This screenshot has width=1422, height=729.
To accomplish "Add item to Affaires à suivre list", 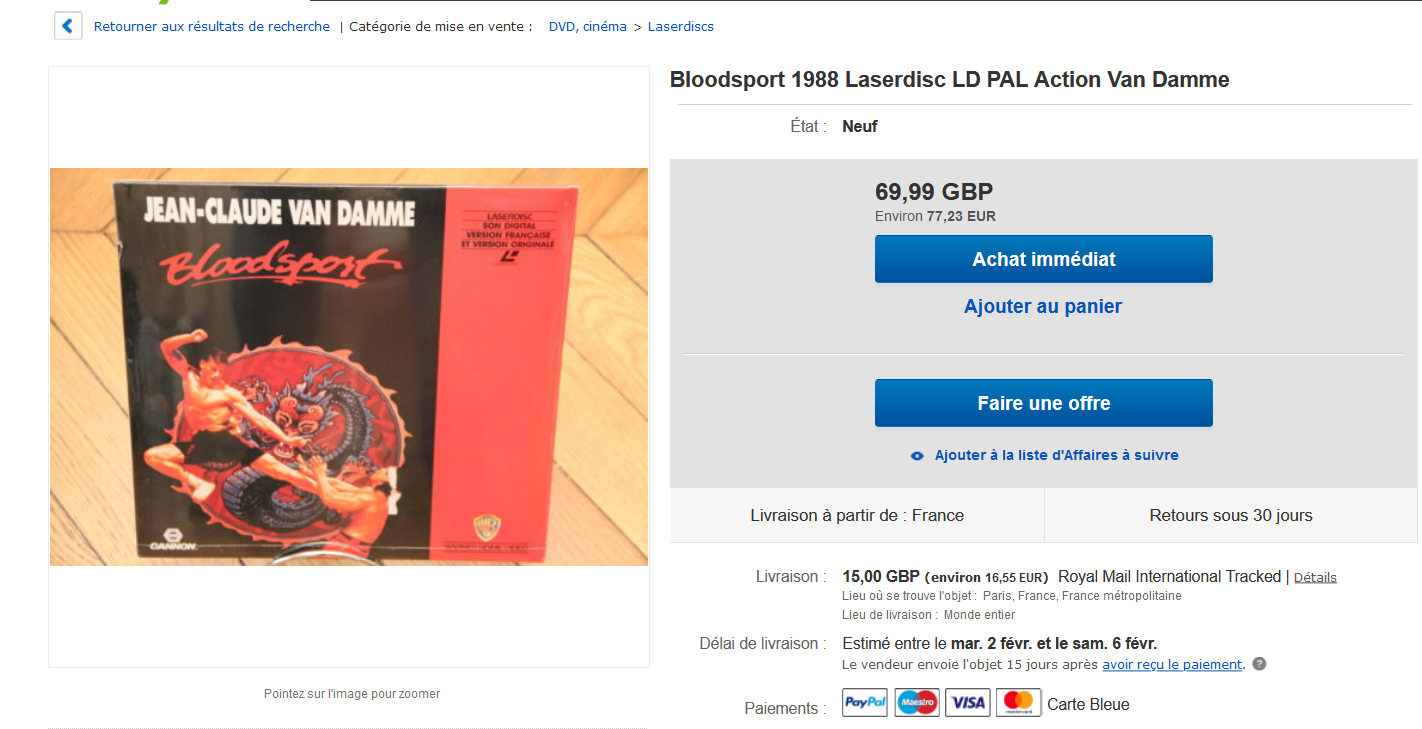I will [x=1057, y=455].
